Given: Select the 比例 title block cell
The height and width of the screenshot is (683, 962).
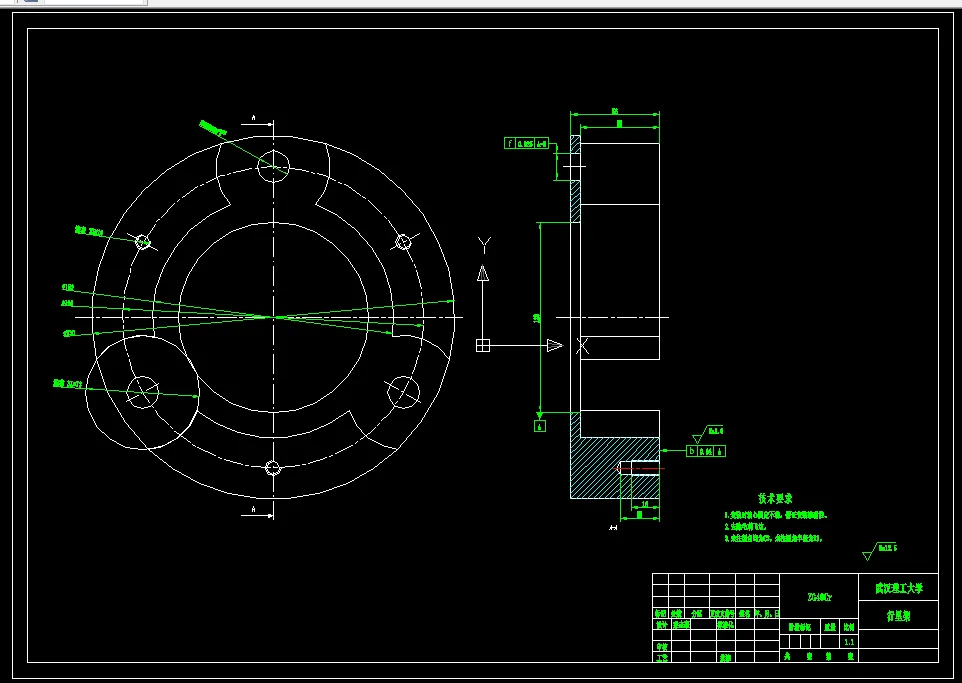Looking at the screenshot, I should pyautogui.click(x=849, y=627).
